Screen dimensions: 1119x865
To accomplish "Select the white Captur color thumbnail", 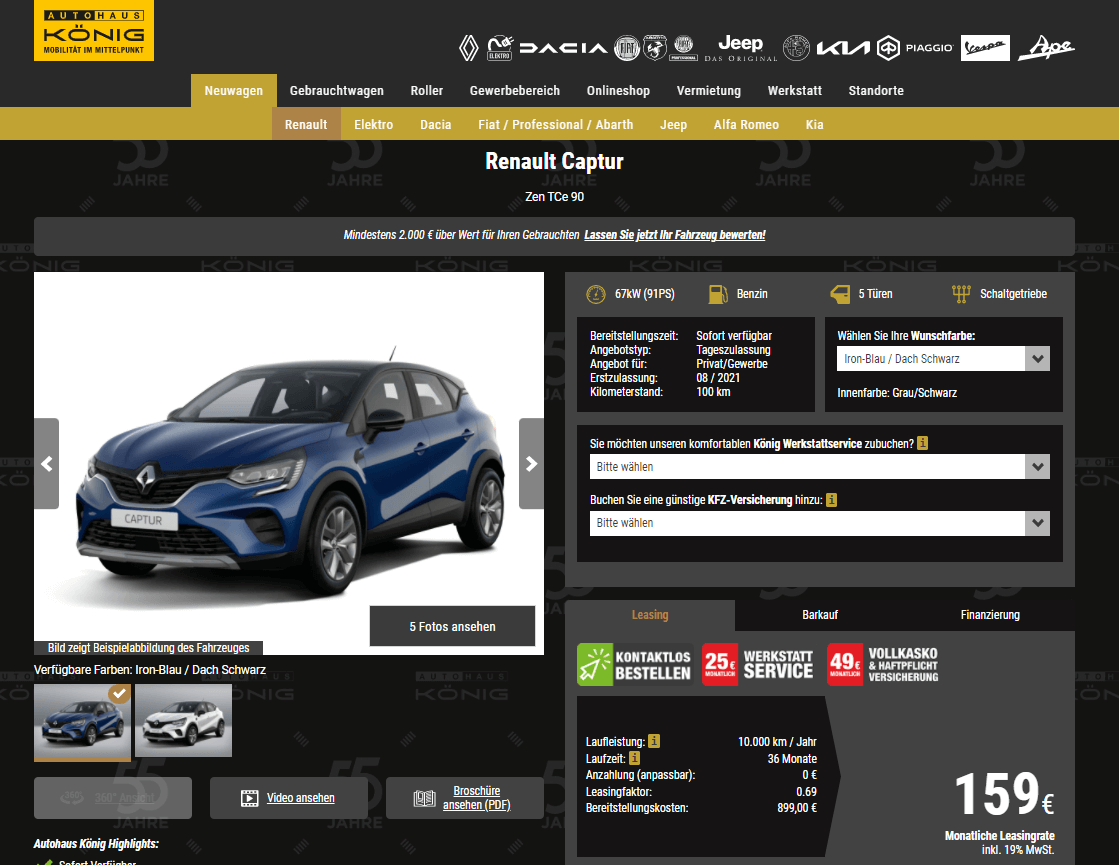I will tap(183, 721).
